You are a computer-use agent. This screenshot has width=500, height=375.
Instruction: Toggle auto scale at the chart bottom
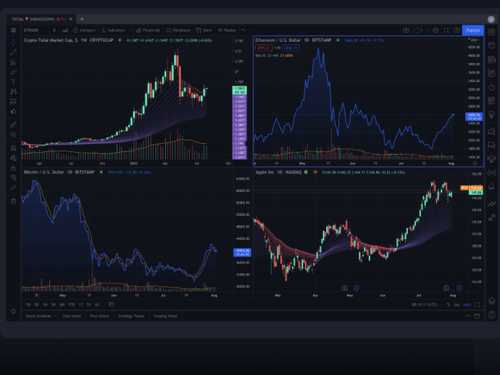pos(467,305)
